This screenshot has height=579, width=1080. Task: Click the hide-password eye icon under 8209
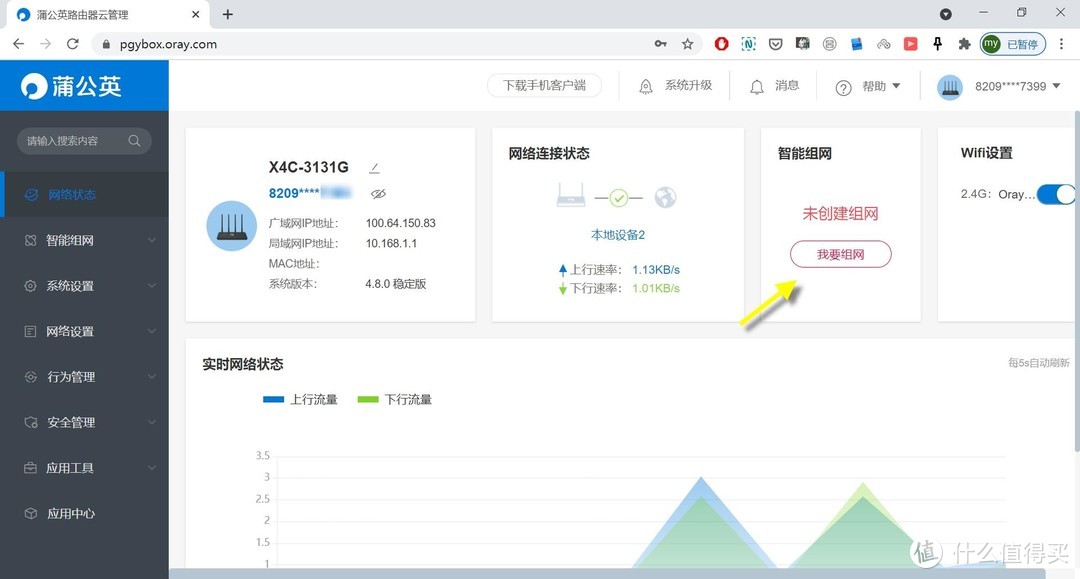click(x=377, y=193)
